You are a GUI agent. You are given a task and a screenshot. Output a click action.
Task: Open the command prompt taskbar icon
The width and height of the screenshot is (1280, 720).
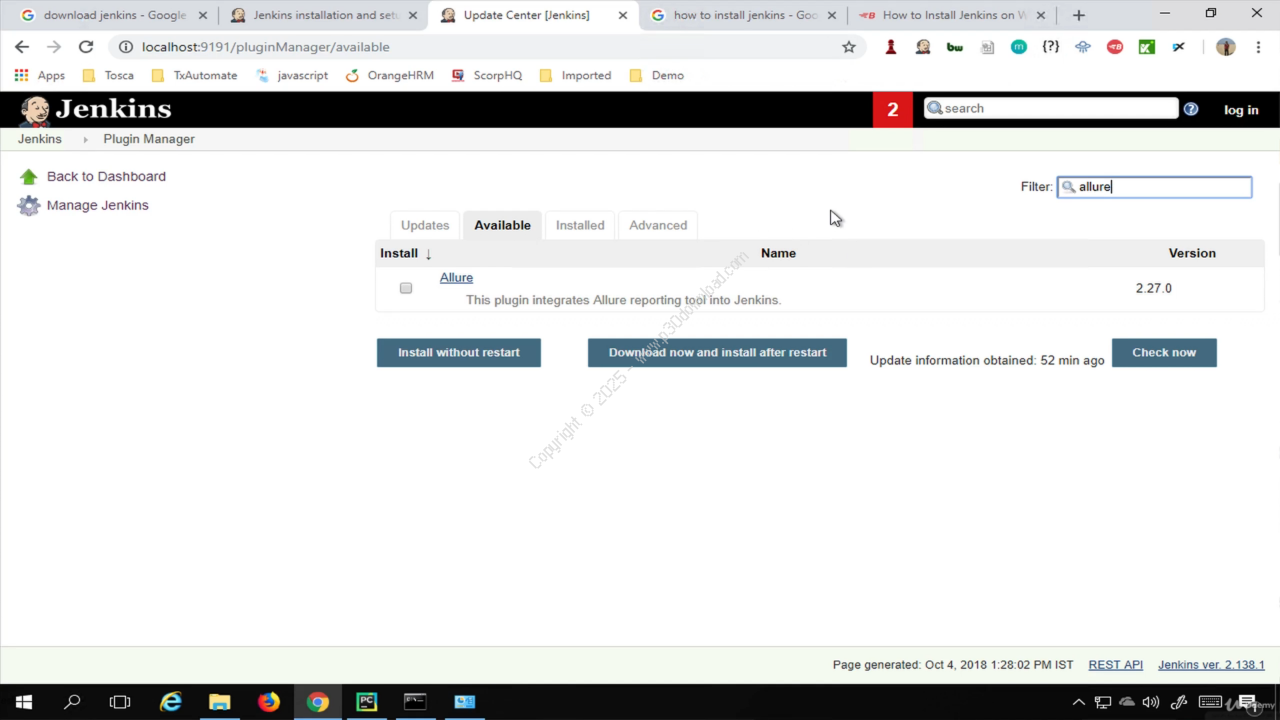coord(415,702)
